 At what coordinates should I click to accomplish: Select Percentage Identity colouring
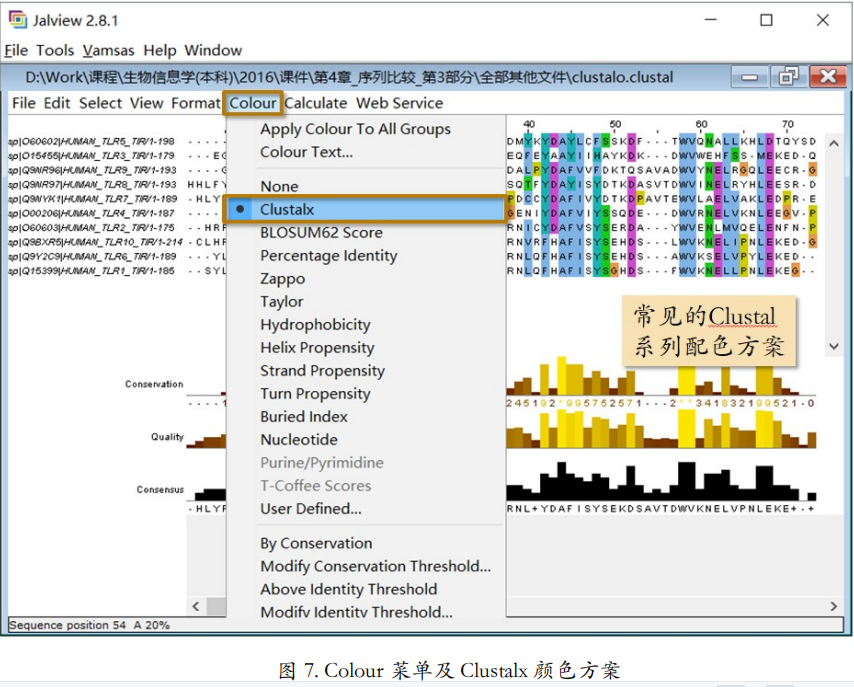click(366, 256)
